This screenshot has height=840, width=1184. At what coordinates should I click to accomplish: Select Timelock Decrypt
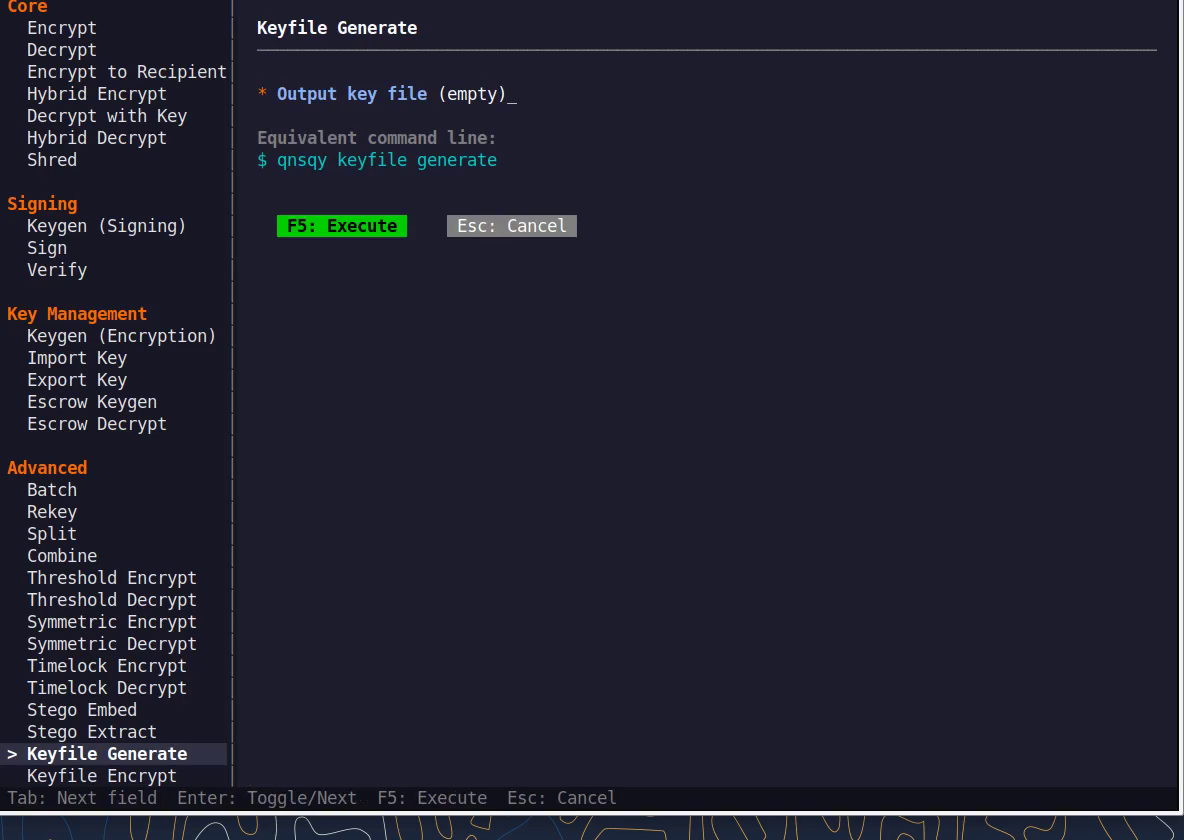106,687
